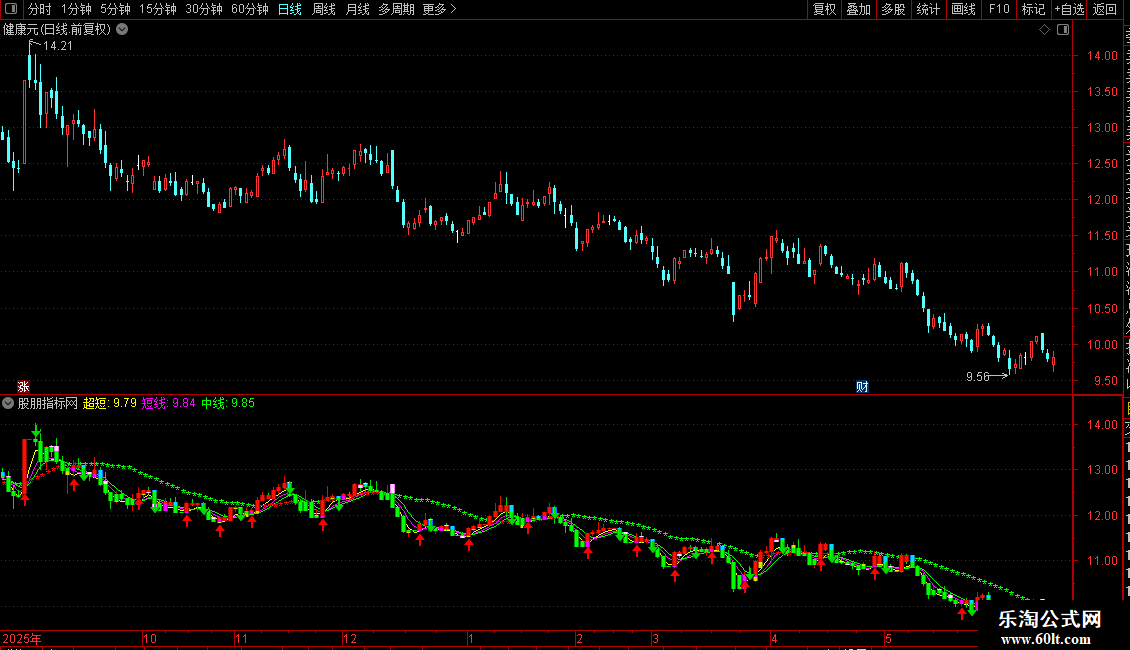The height and width of the screenshot is (650, 1130).
Task: Open F10 company information
Action: 999,9
